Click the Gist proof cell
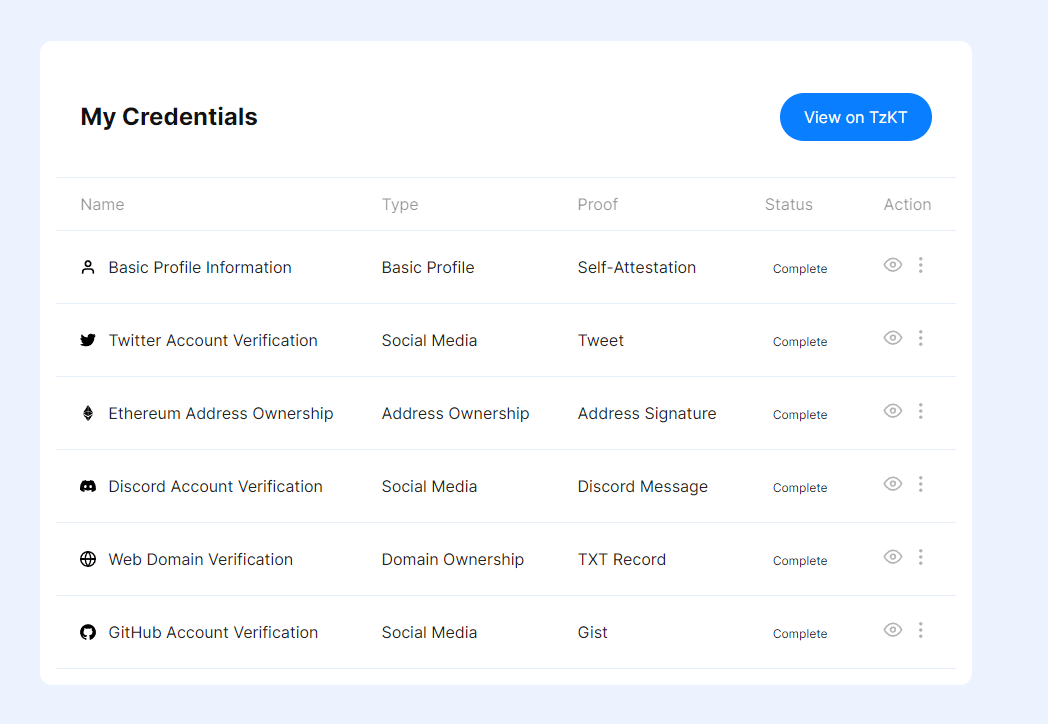This screenshot has height=724, width=1048. 592,632
